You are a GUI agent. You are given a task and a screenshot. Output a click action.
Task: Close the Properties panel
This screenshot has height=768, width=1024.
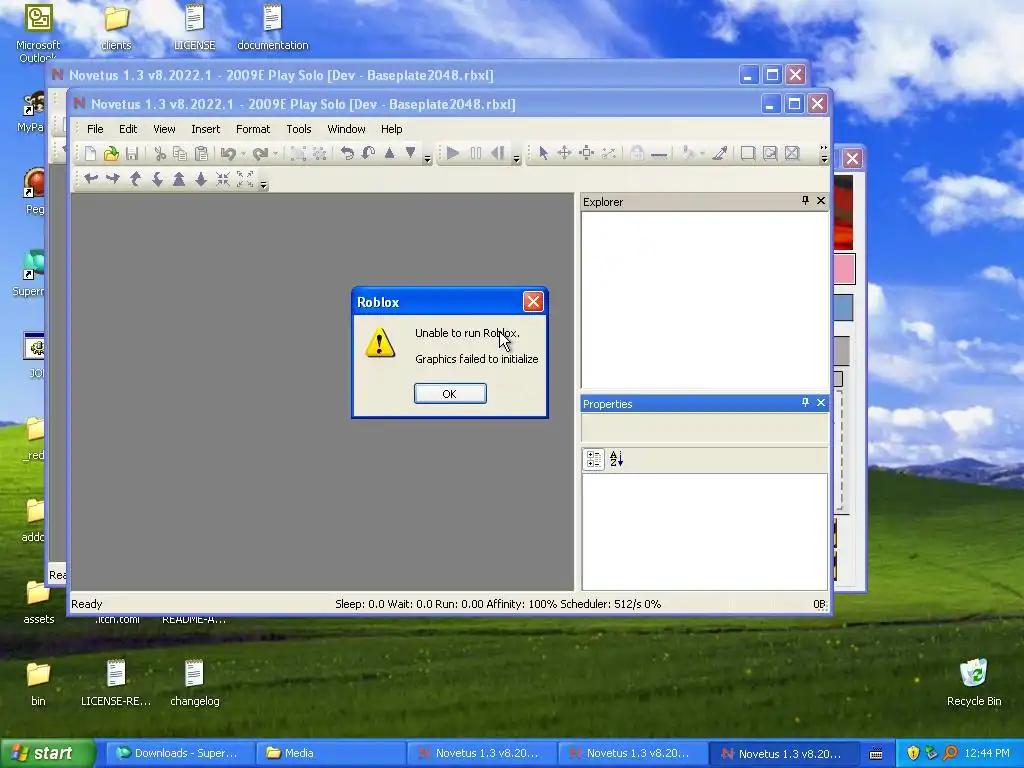tap(821, 403)
